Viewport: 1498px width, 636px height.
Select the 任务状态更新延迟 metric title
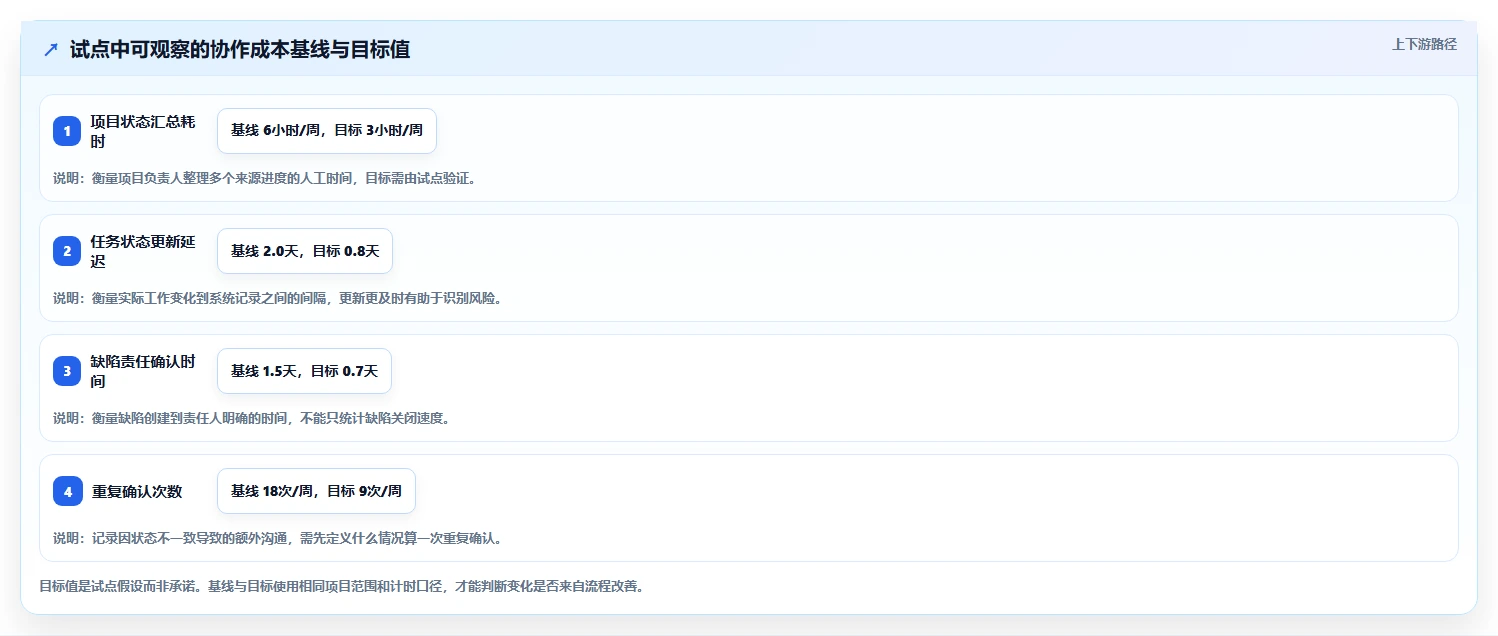[143, 251]
